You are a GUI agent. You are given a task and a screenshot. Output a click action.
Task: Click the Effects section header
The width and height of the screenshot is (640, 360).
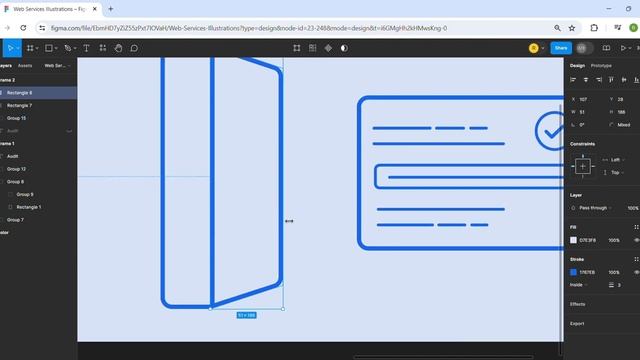[x=578, y=304]
